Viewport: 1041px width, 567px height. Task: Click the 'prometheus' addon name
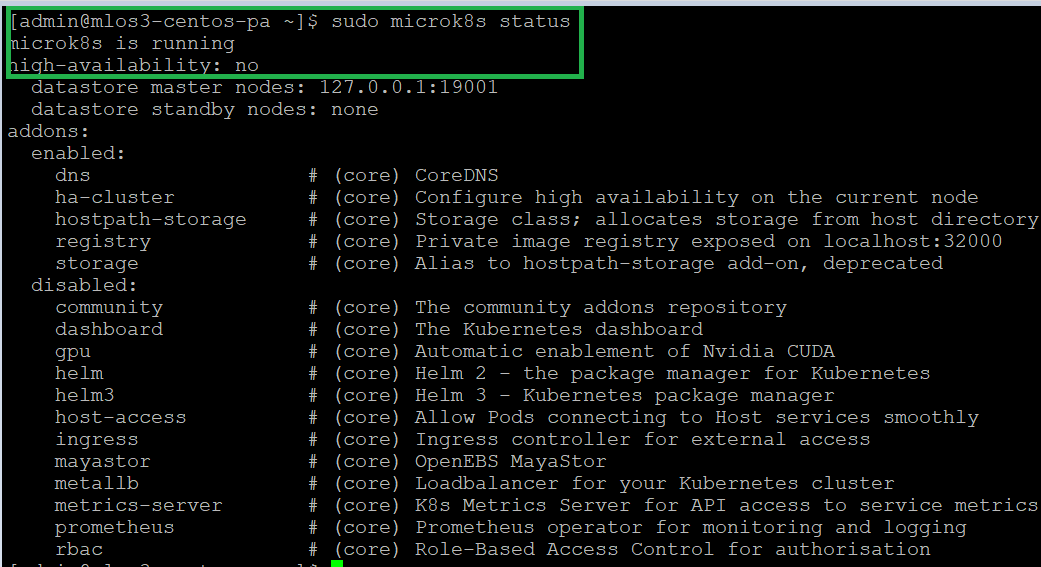coord(114,527)
